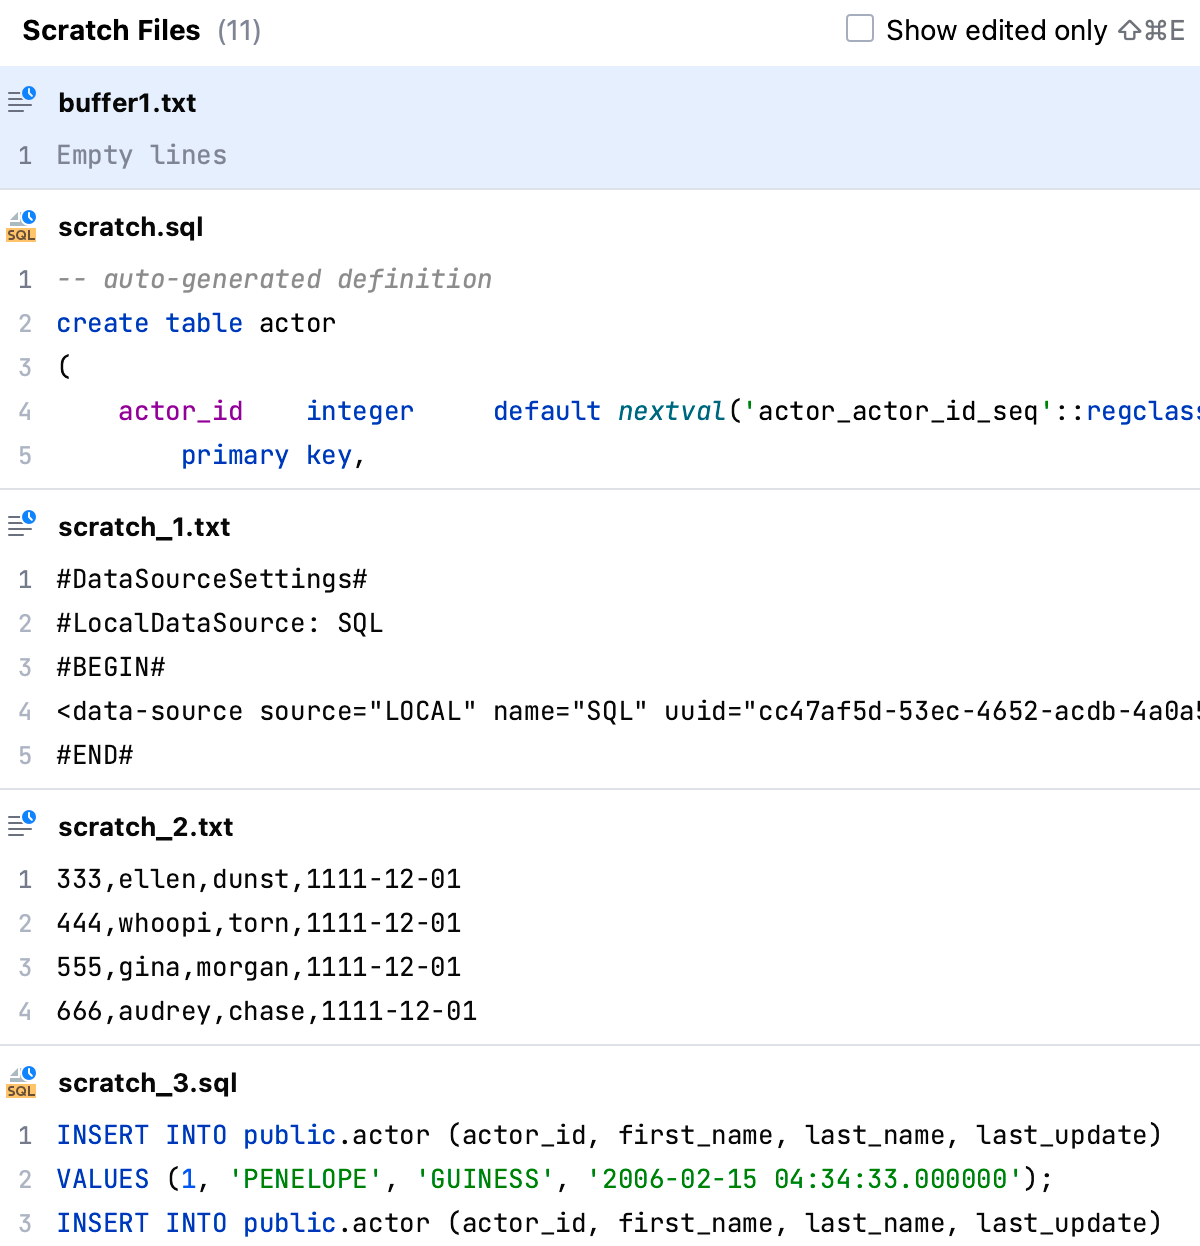
Task: Click the create table actor line
Action: click(196, 323)
